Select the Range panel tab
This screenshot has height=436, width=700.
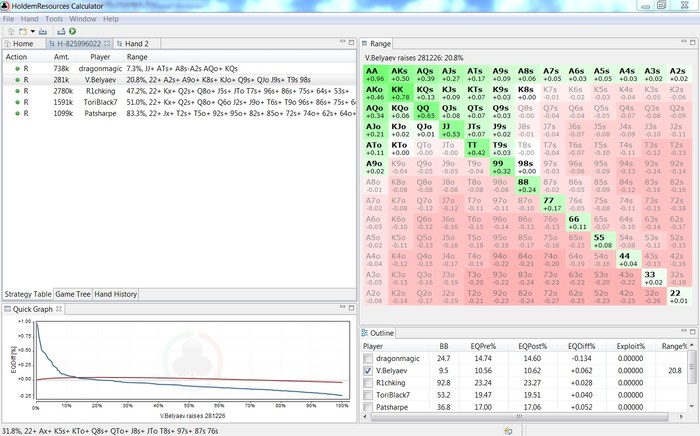point(376,44)
